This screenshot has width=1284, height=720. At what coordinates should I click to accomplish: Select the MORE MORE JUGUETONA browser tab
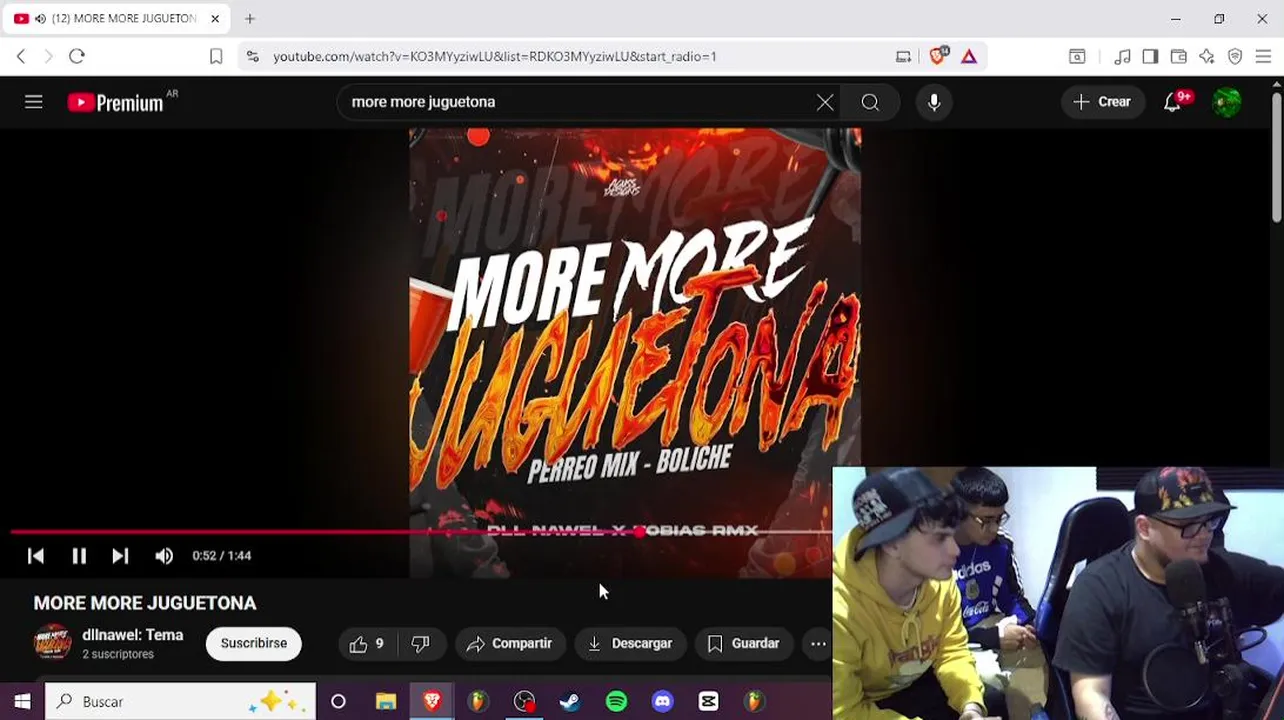click(115, 18)
